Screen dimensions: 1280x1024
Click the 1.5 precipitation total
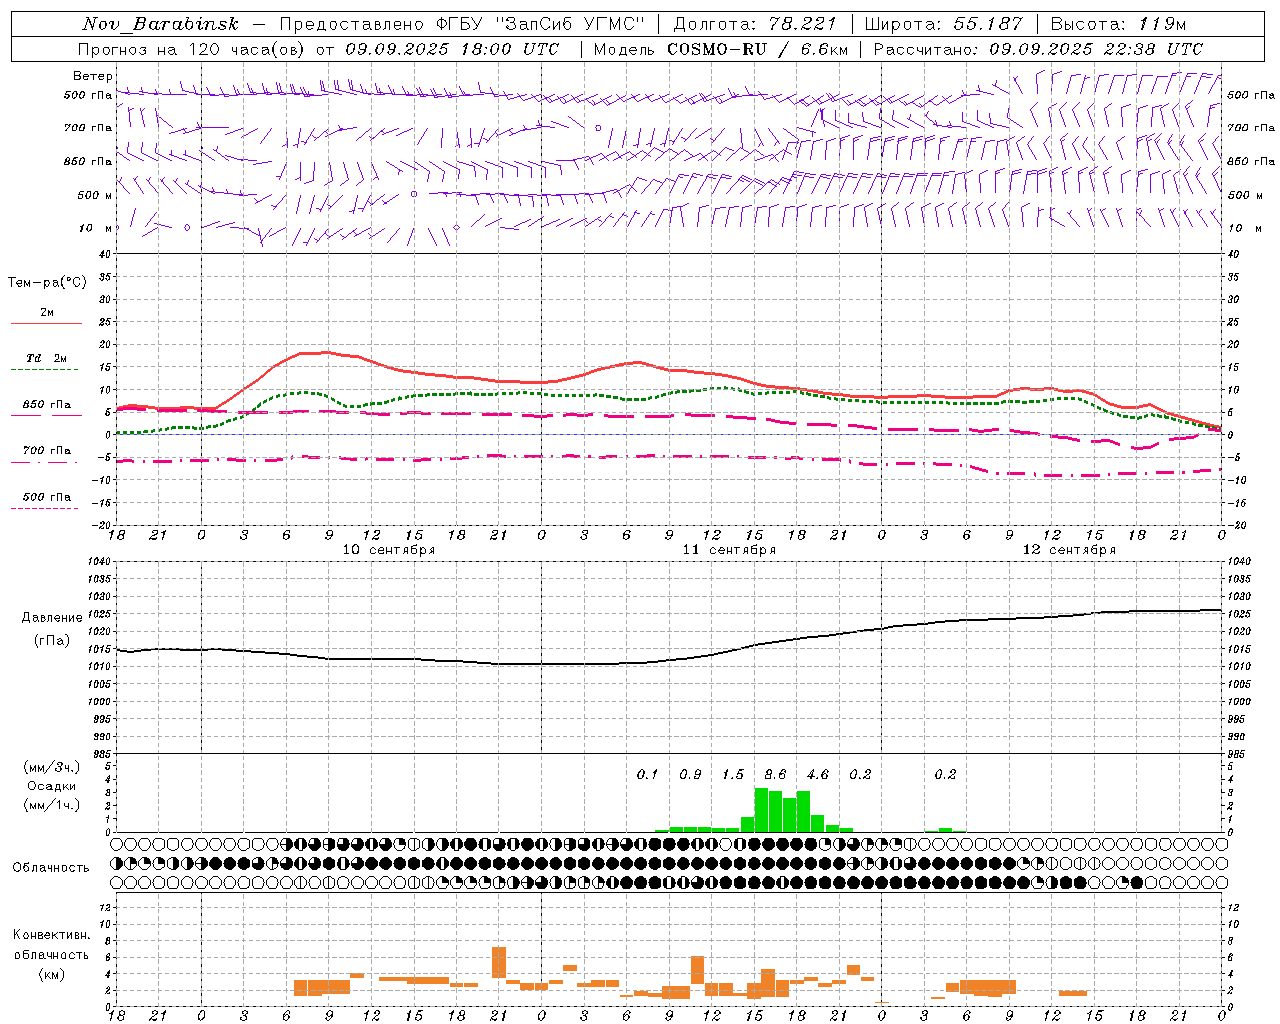click(733, 774)
